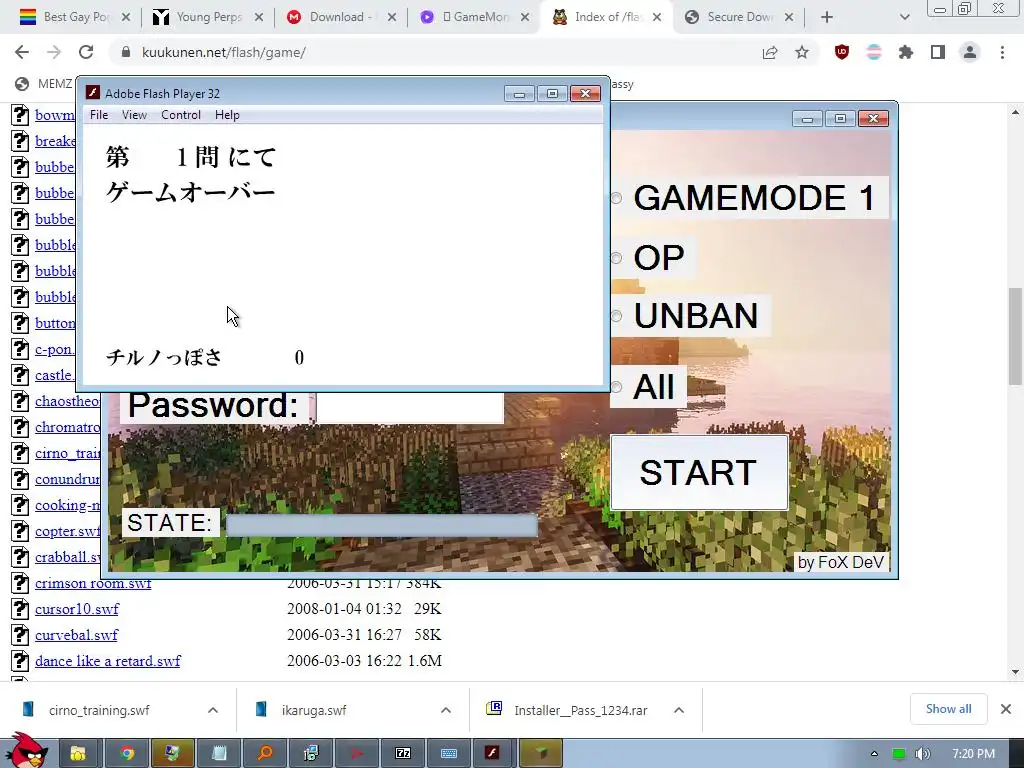Reload the current page

(86, 52)
